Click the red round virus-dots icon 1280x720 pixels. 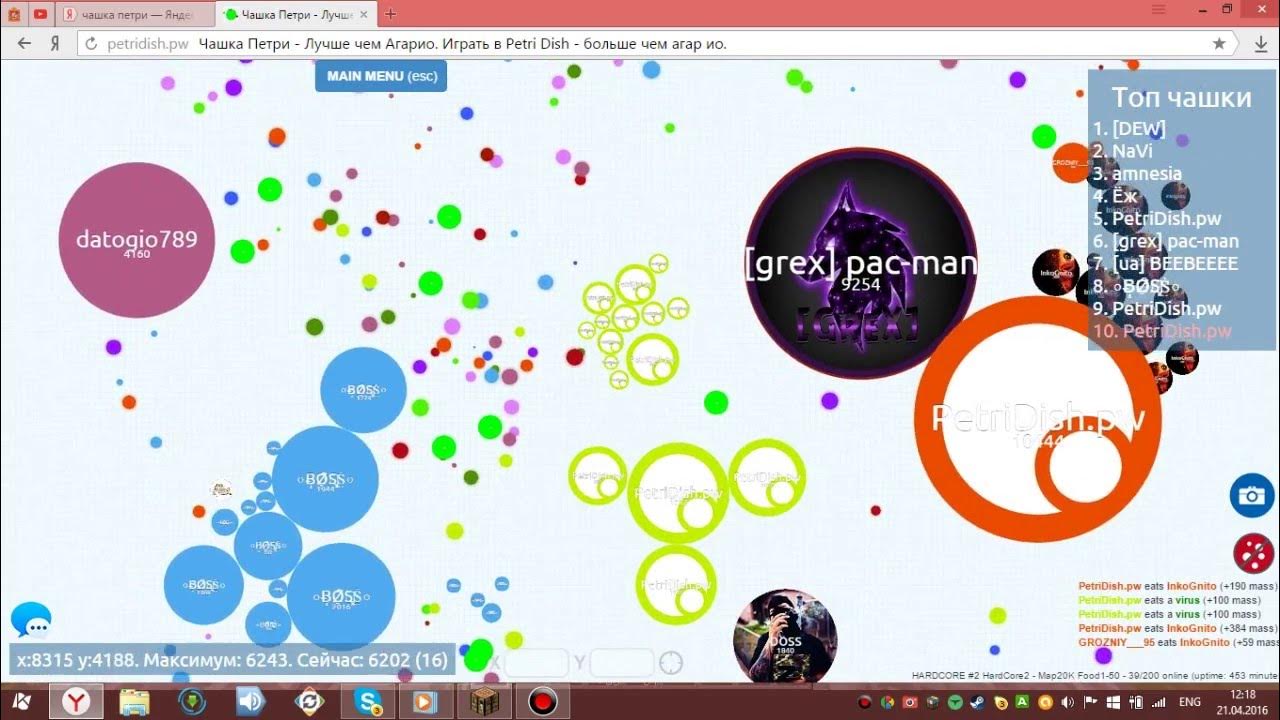pos(1253,554)
